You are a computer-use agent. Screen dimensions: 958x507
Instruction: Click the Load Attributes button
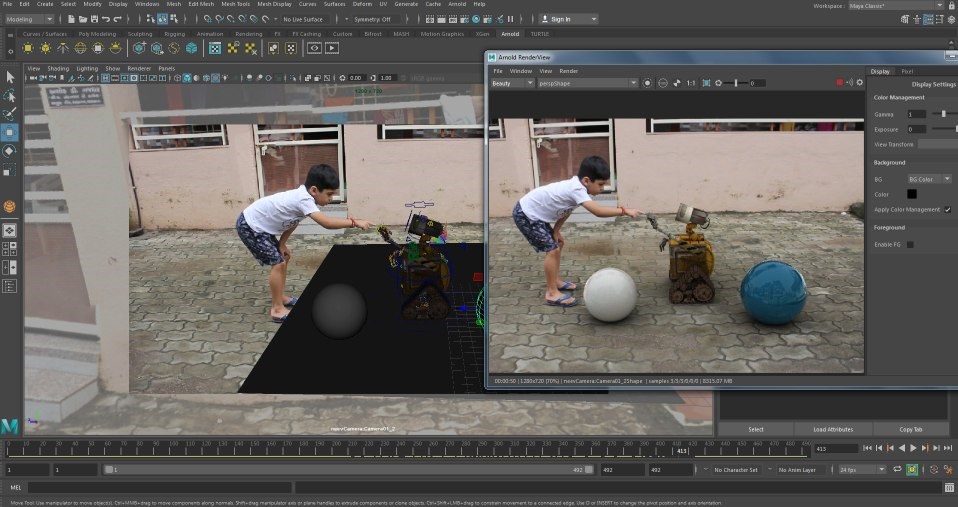tap(833, 429)
